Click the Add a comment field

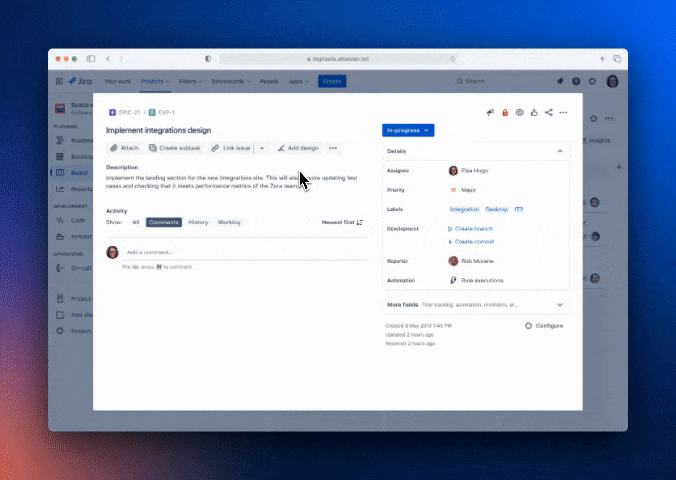tap(245, 252)
